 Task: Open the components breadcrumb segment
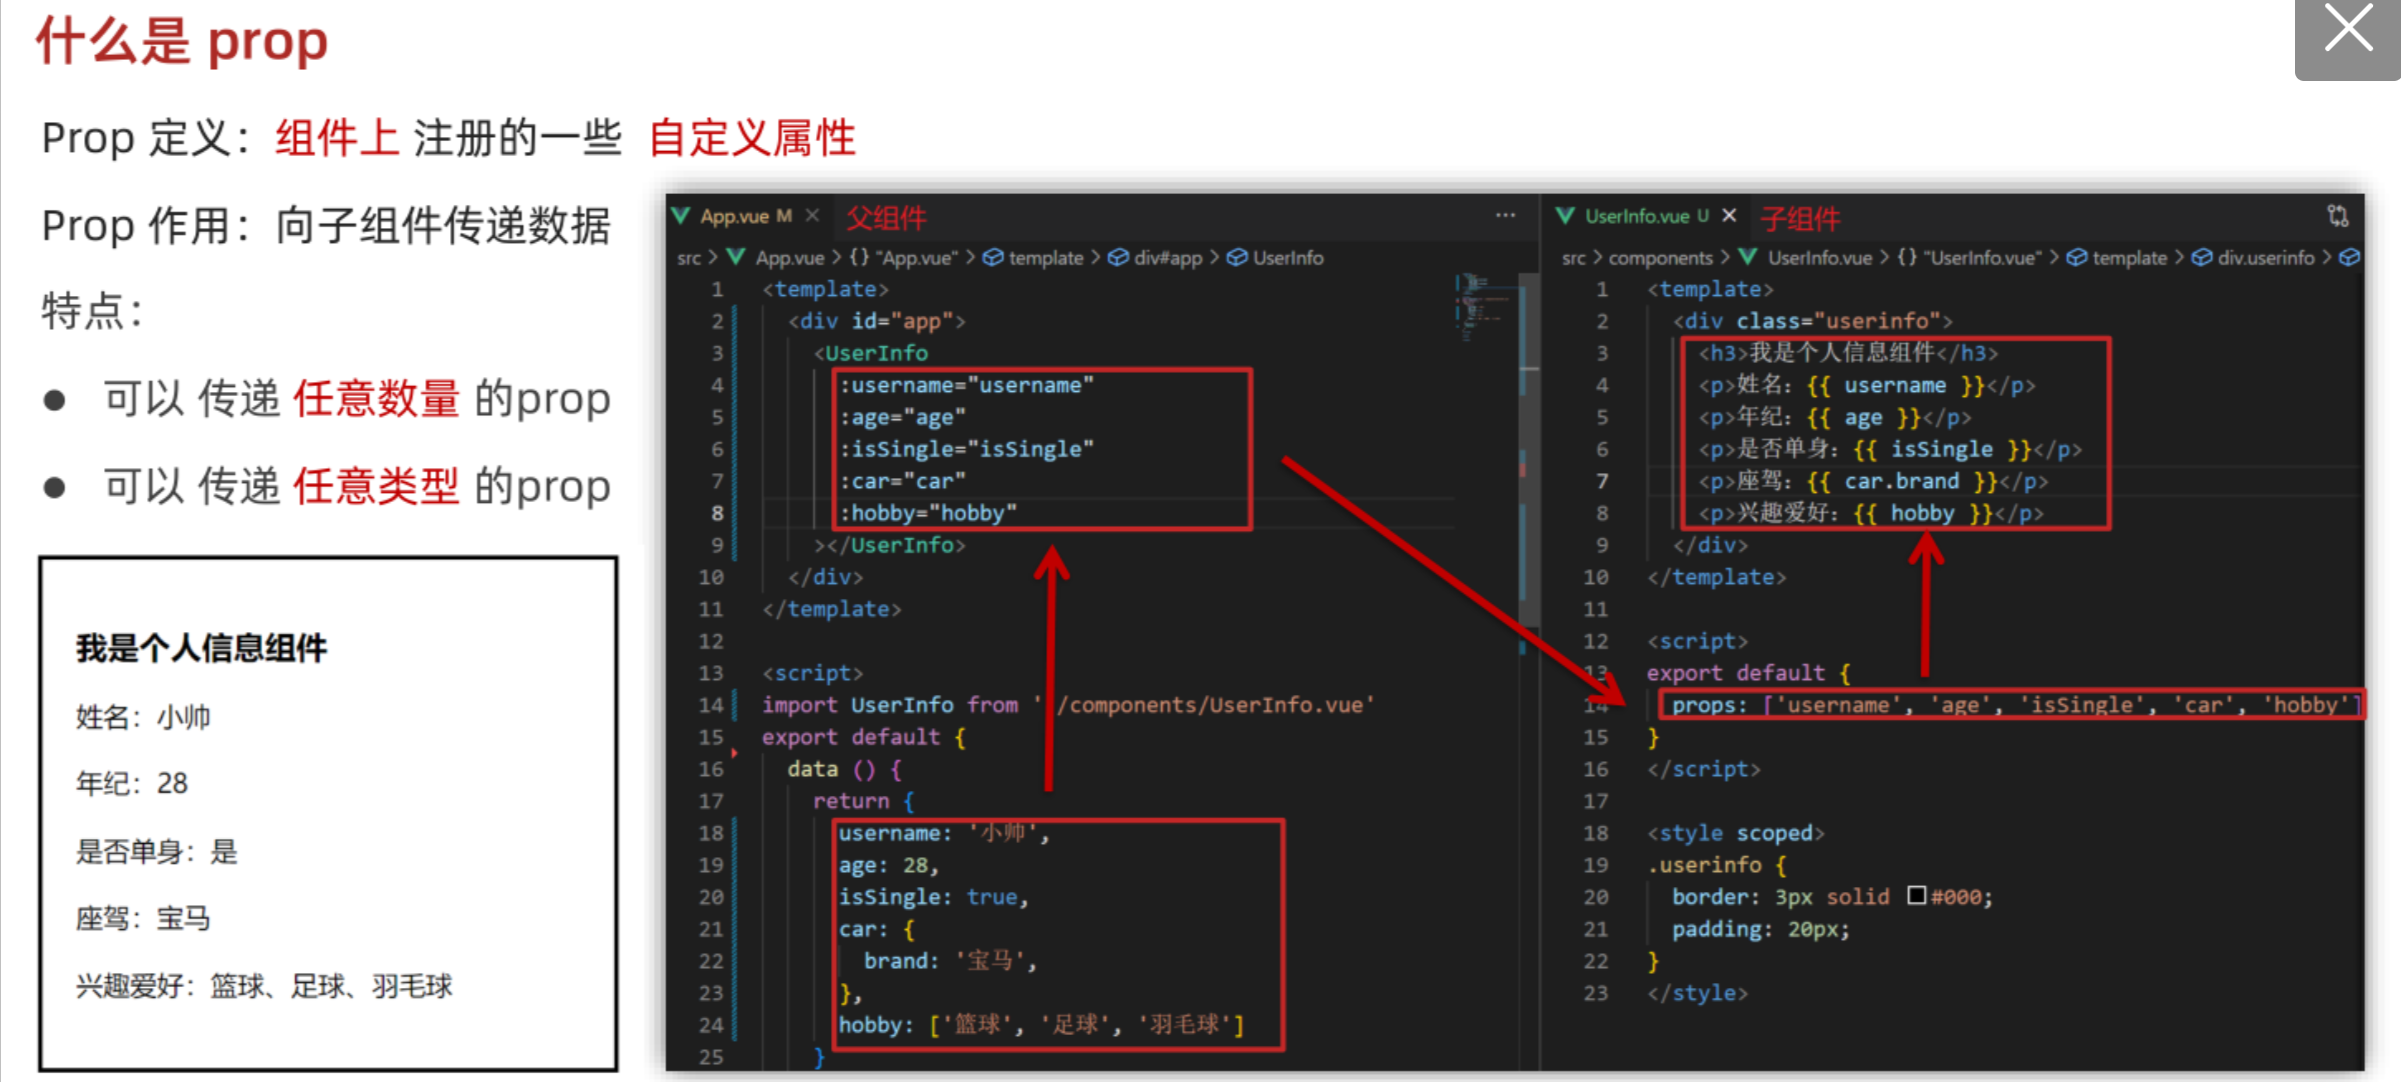[1660, 258]
